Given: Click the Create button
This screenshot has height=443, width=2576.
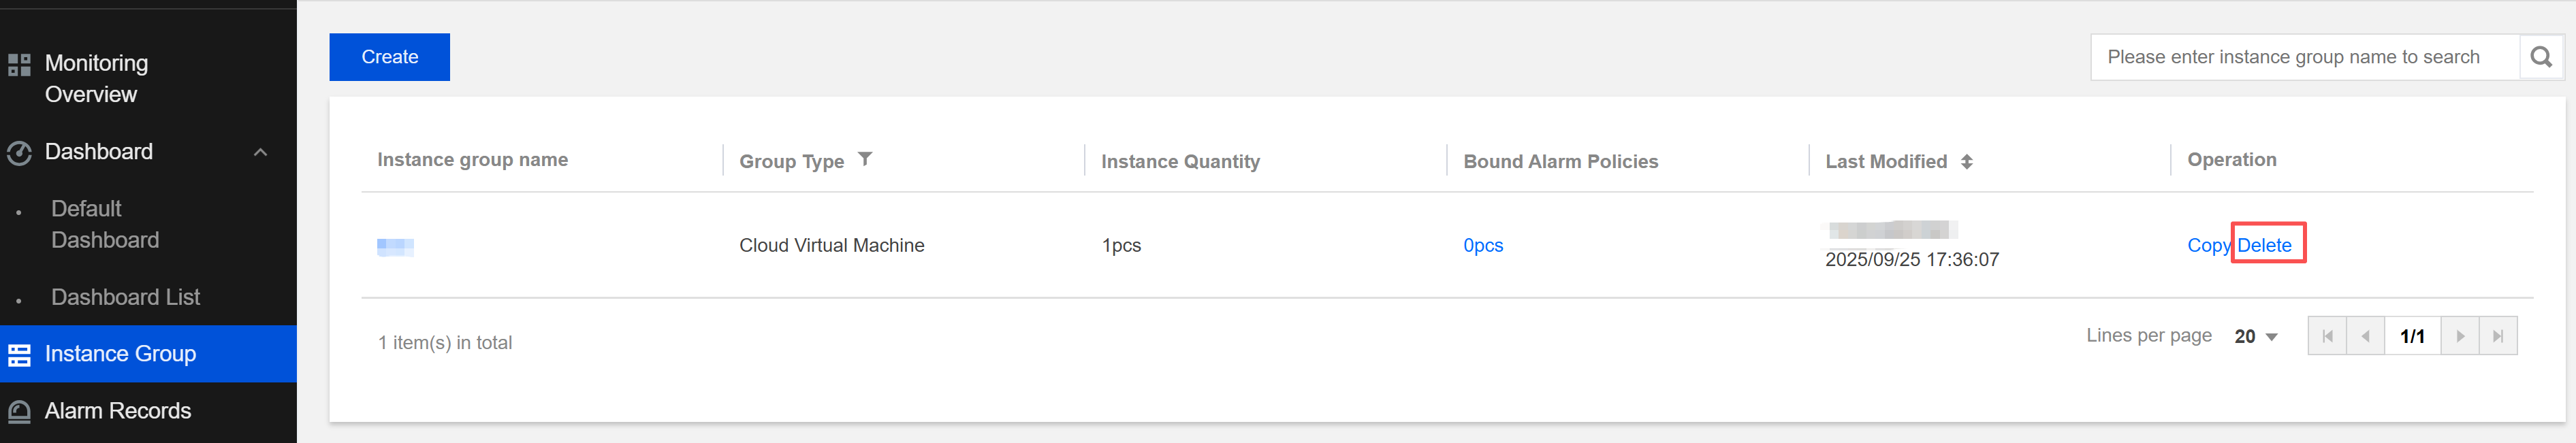Looking at the screenshot, I should (x=389, y=57).
